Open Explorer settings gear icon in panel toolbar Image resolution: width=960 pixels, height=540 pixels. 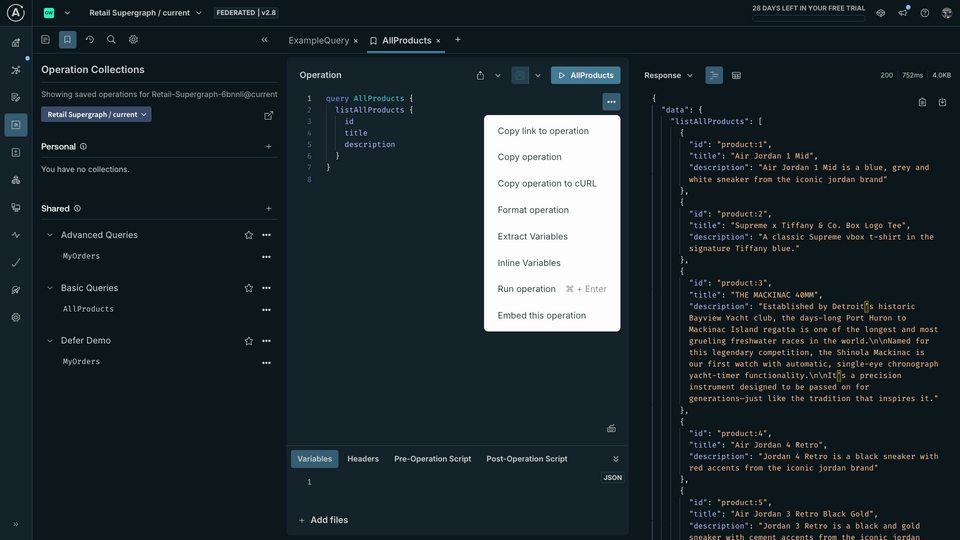click(x=133, y=39)
